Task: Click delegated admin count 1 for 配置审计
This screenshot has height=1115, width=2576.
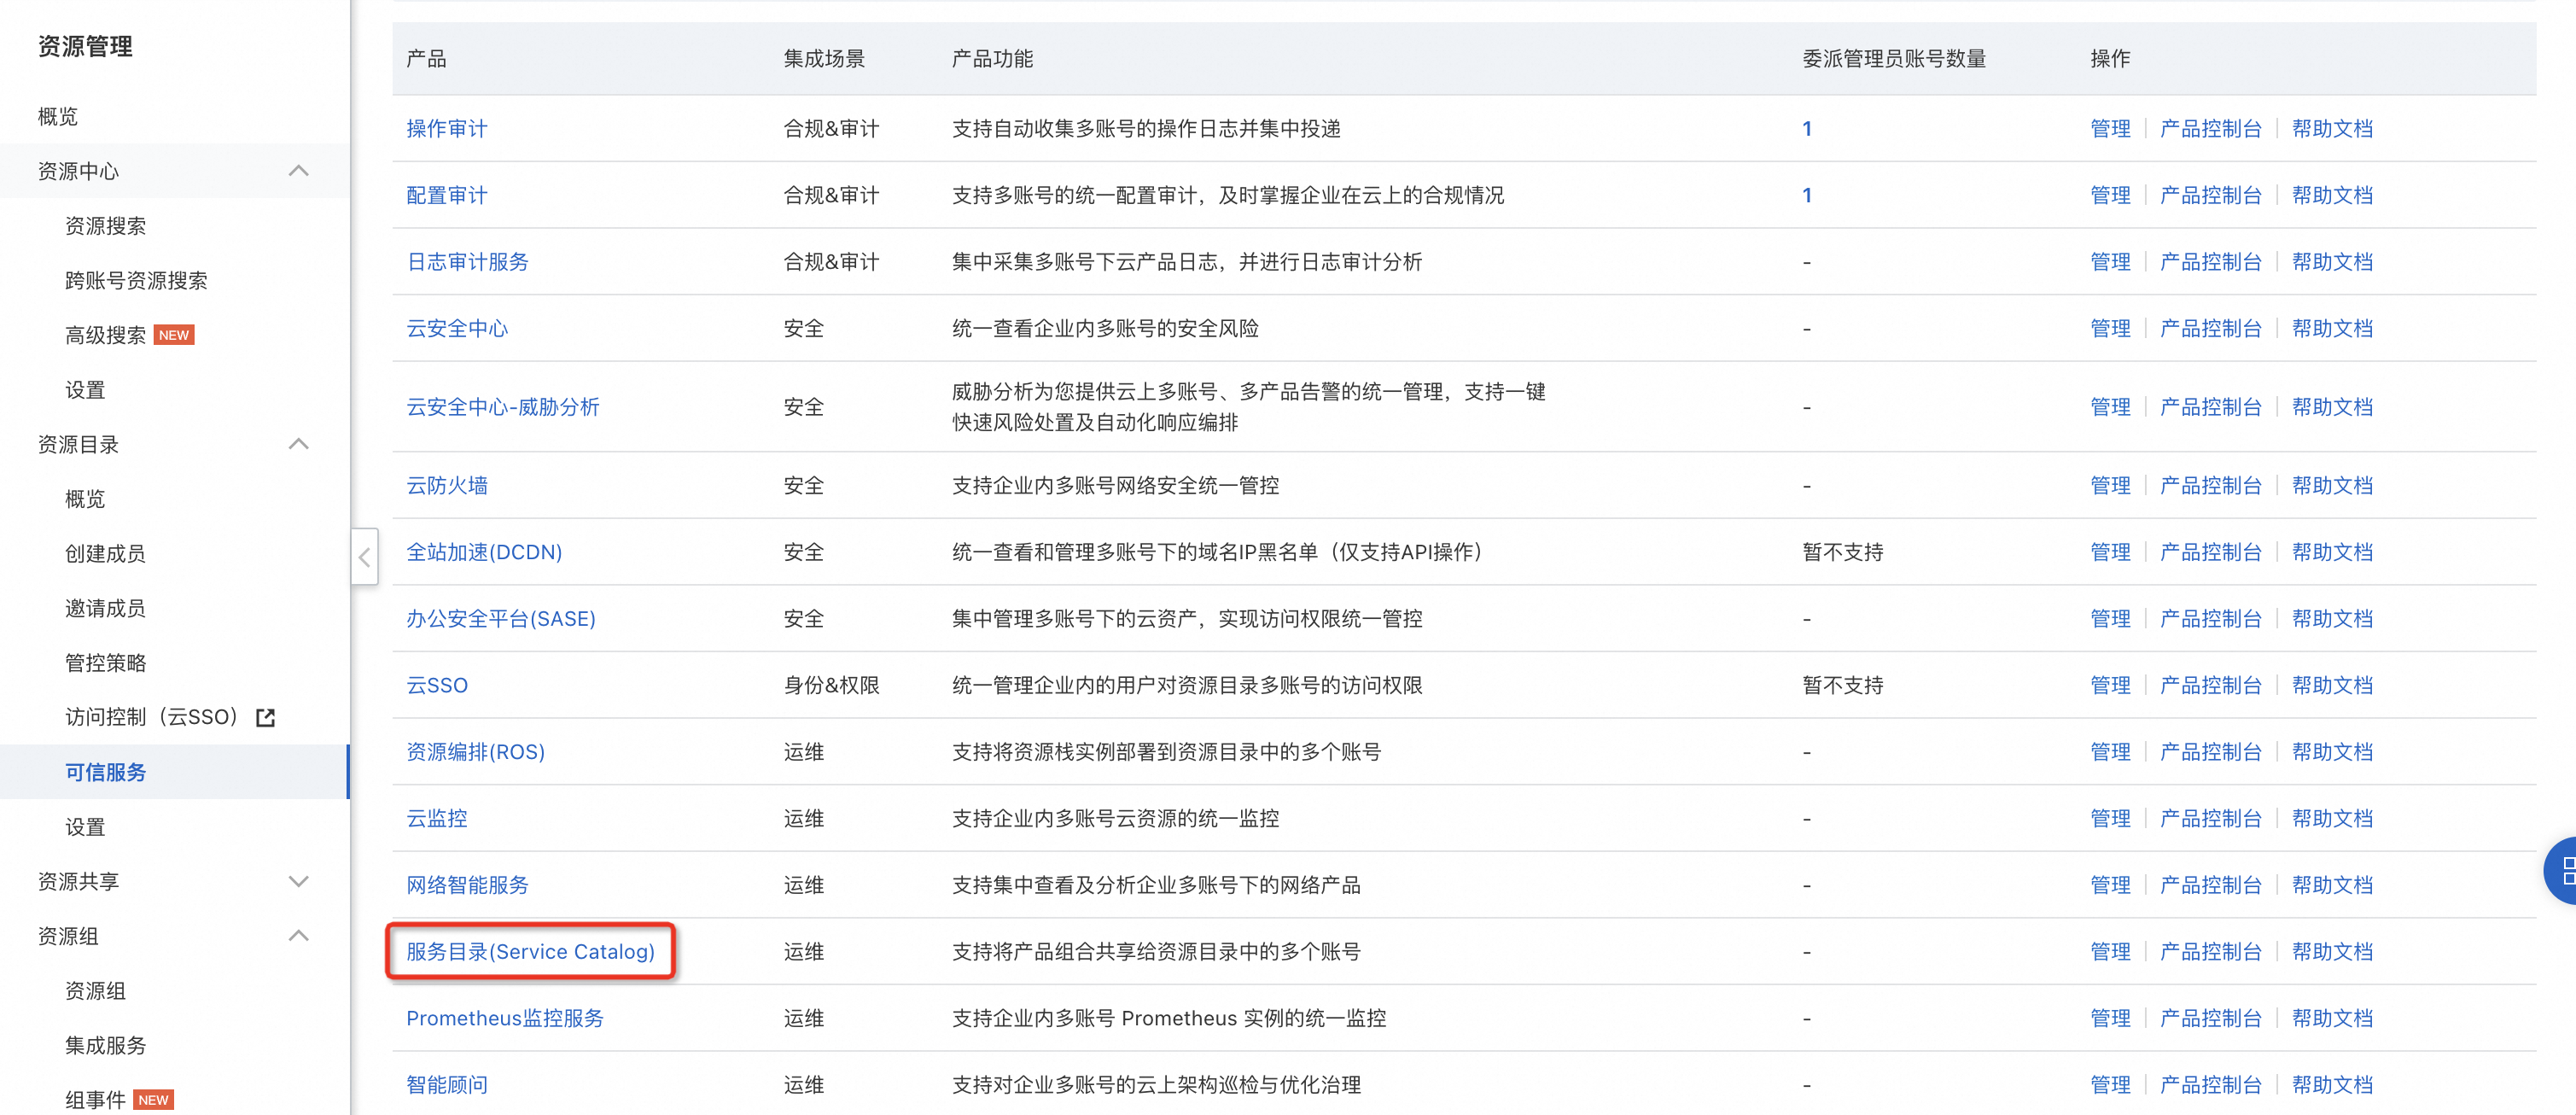Action: click(1806, 195)
